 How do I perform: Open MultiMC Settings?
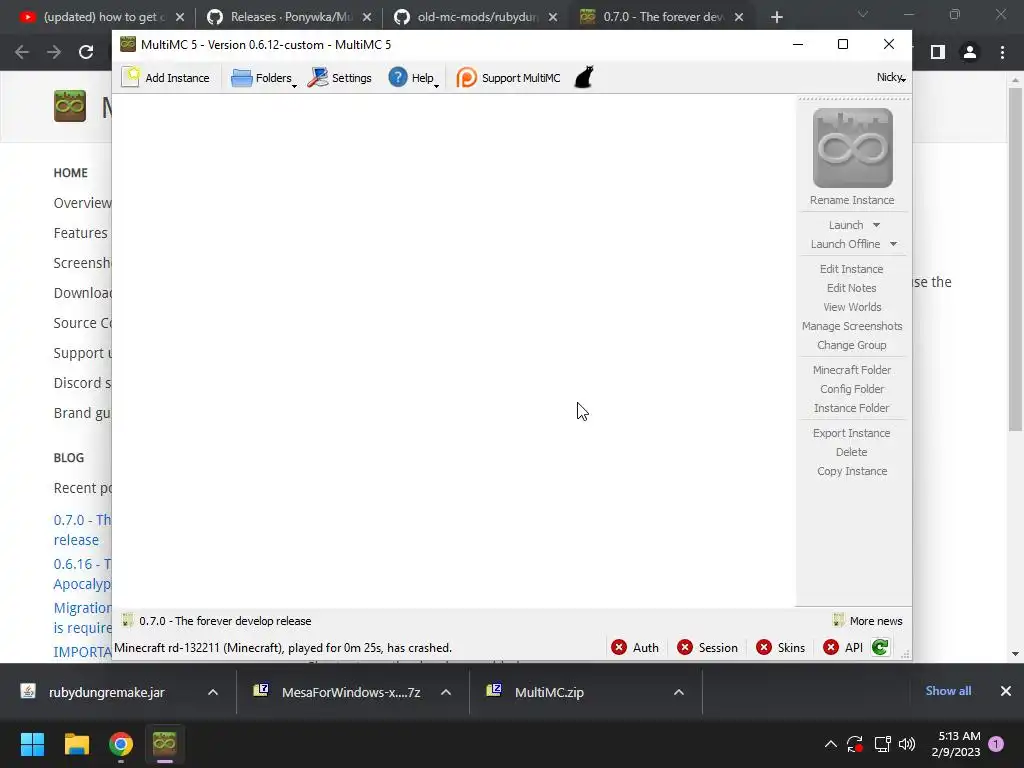[x=340, y=78]
